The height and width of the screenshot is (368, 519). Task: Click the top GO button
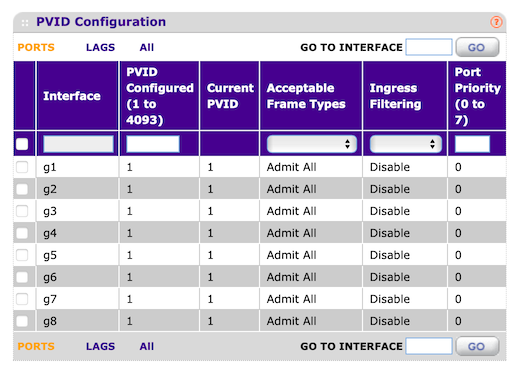477,47
